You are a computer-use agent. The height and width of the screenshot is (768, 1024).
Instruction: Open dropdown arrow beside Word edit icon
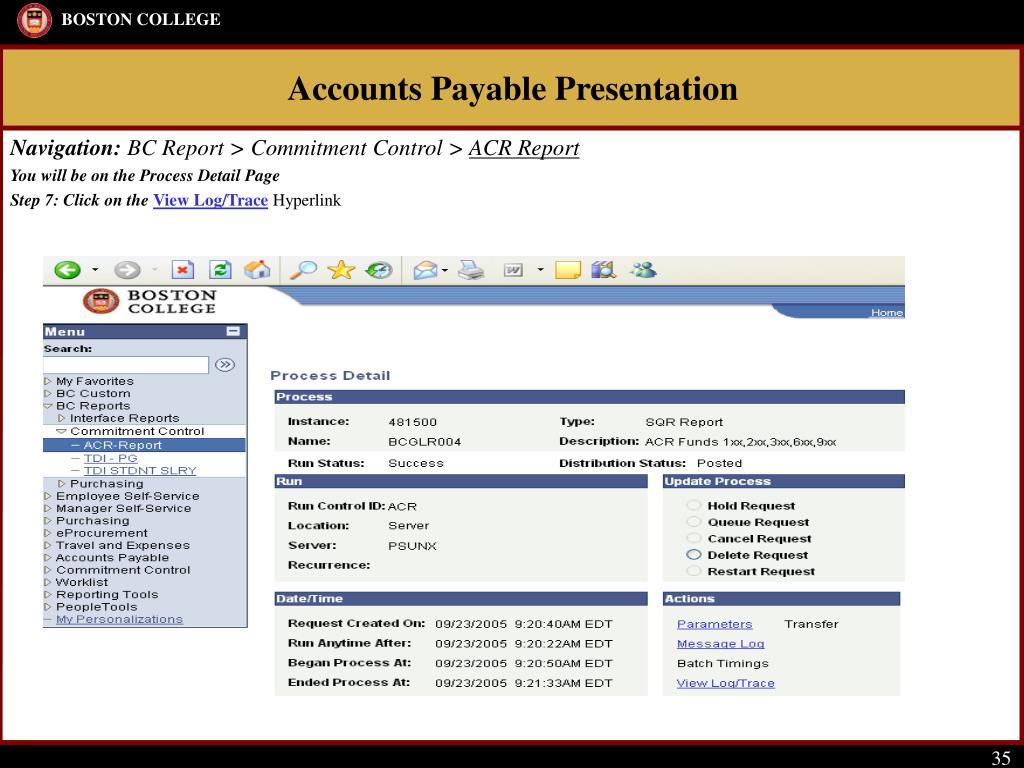[x=540, y=270]
